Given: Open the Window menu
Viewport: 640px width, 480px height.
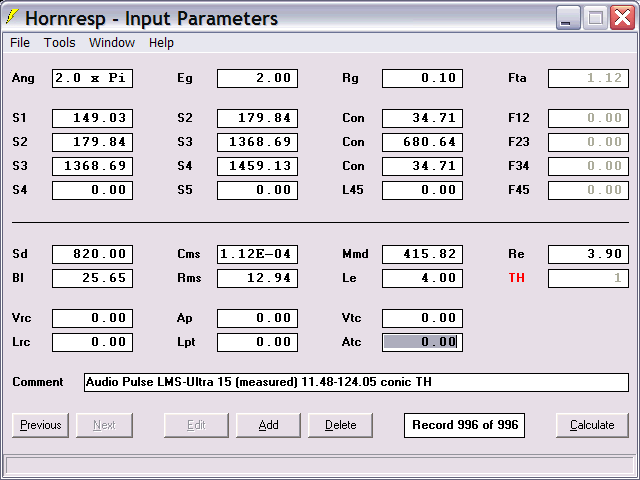Looking at the screenshot, I should tap(112, 42).
